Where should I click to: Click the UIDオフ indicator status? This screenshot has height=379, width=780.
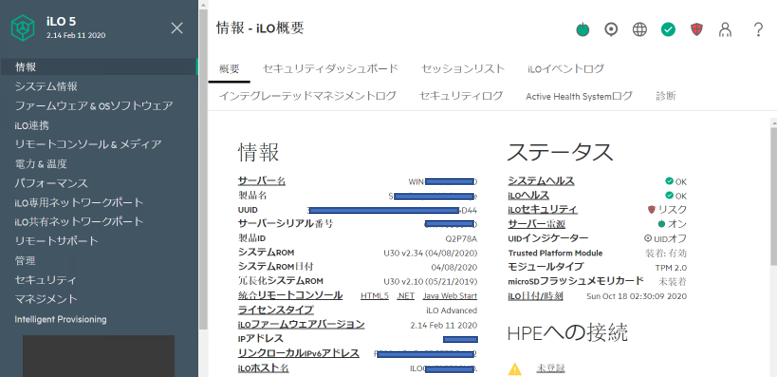click(x=666, y=239)
